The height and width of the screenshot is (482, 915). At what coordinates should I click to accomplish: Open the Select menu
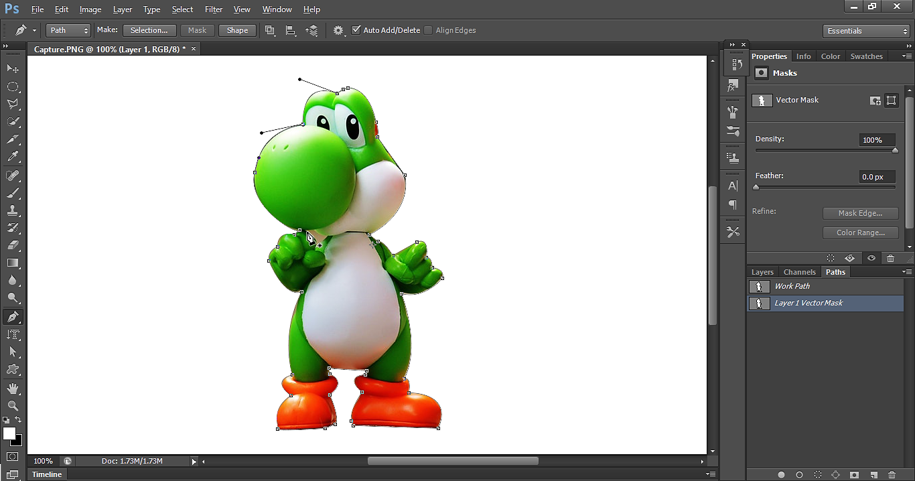(x=182, y=9)
